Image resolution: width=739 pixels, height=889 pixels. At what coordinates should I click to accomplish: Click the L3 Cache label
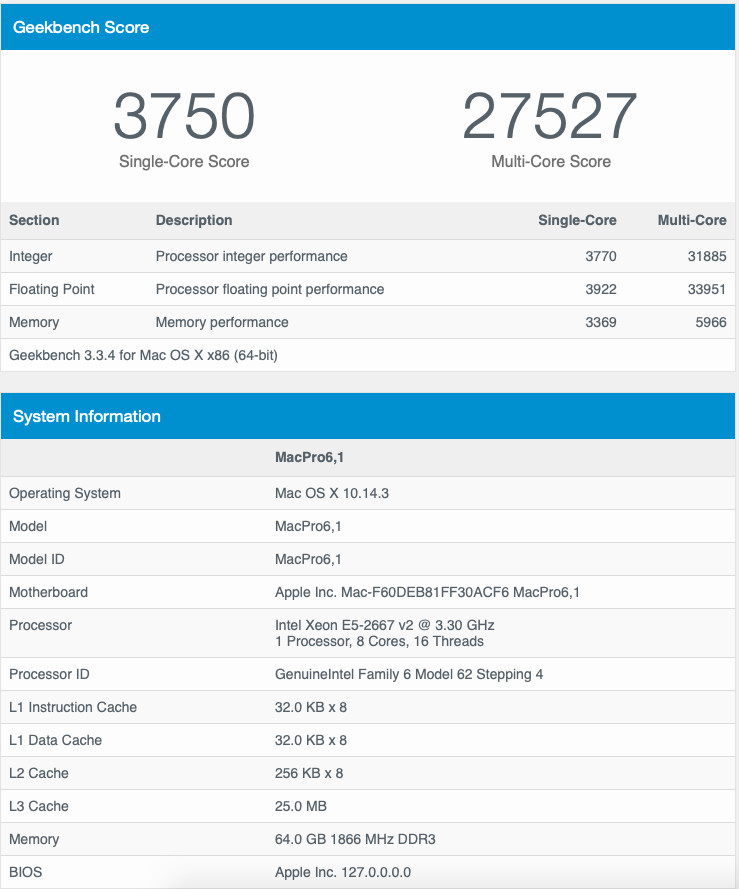click(39, 806)
